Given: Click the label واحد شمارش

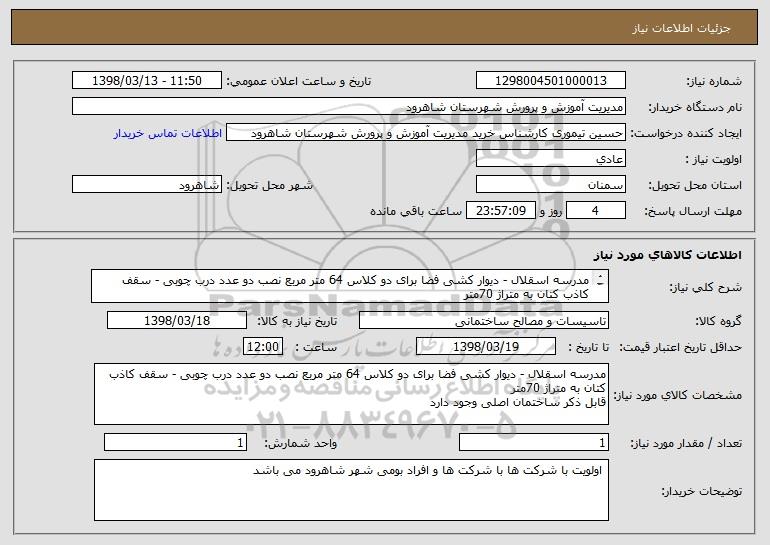Looking at the screenshot, I should click(x=301, y=443).
